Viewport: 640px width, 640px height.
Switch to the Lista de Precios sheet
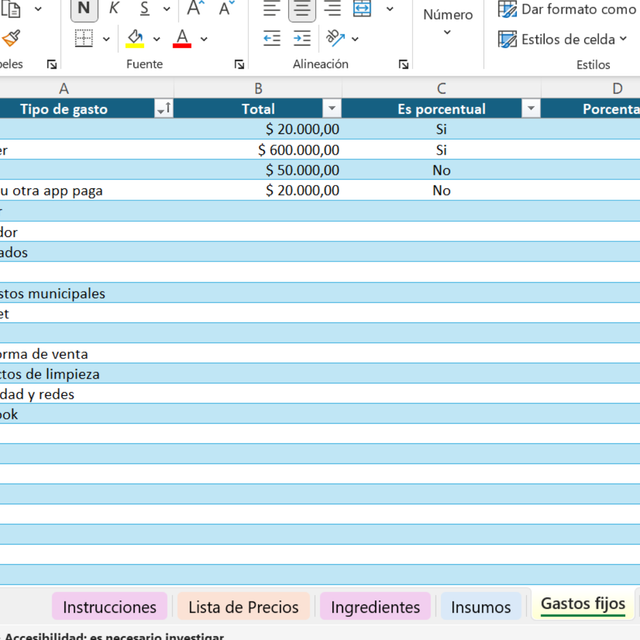click(x=243, y=607)
